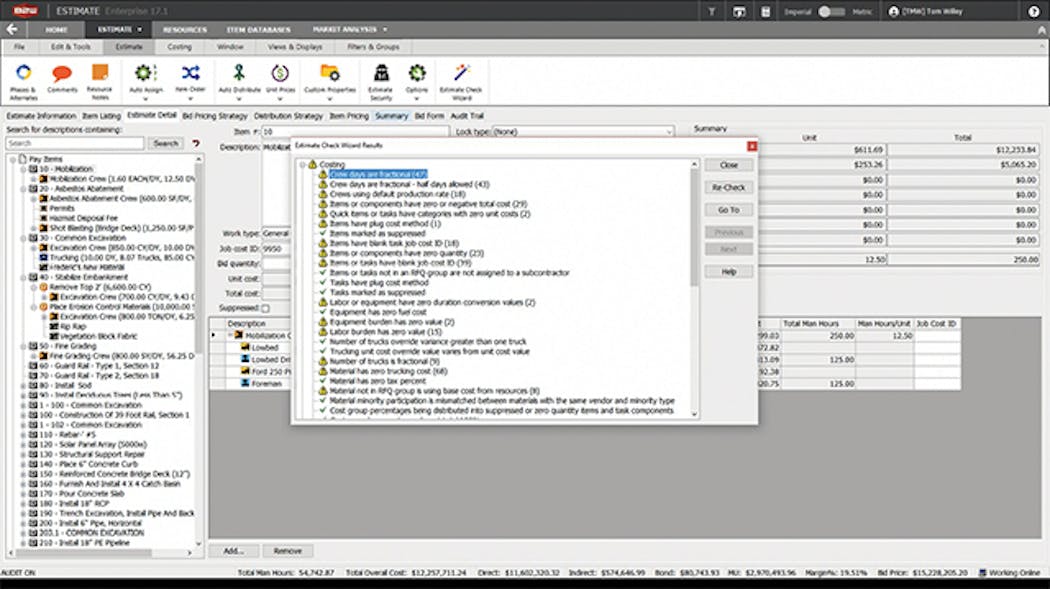Click the Item # input field
The image size is (1050, 589).
pos(354,132)
